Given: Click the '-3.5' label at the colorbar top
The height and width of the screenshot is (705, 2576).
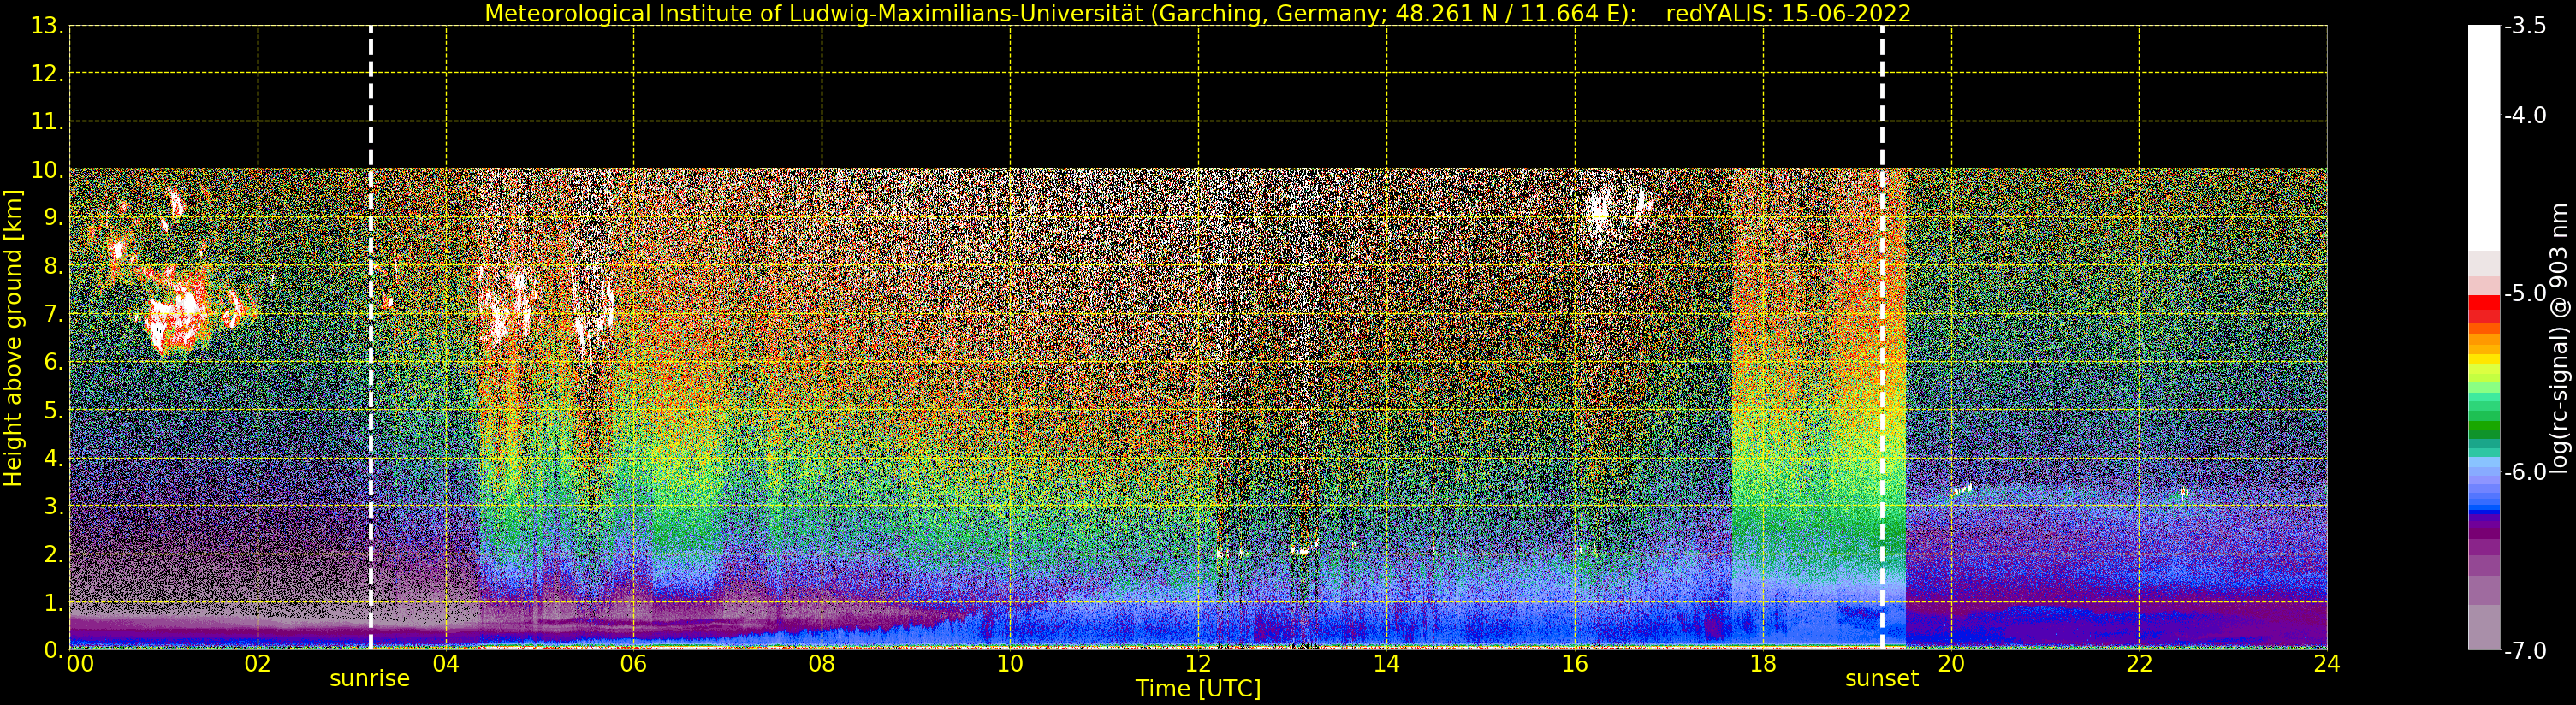Looking at the screenshot, I should pos(2525,26).
